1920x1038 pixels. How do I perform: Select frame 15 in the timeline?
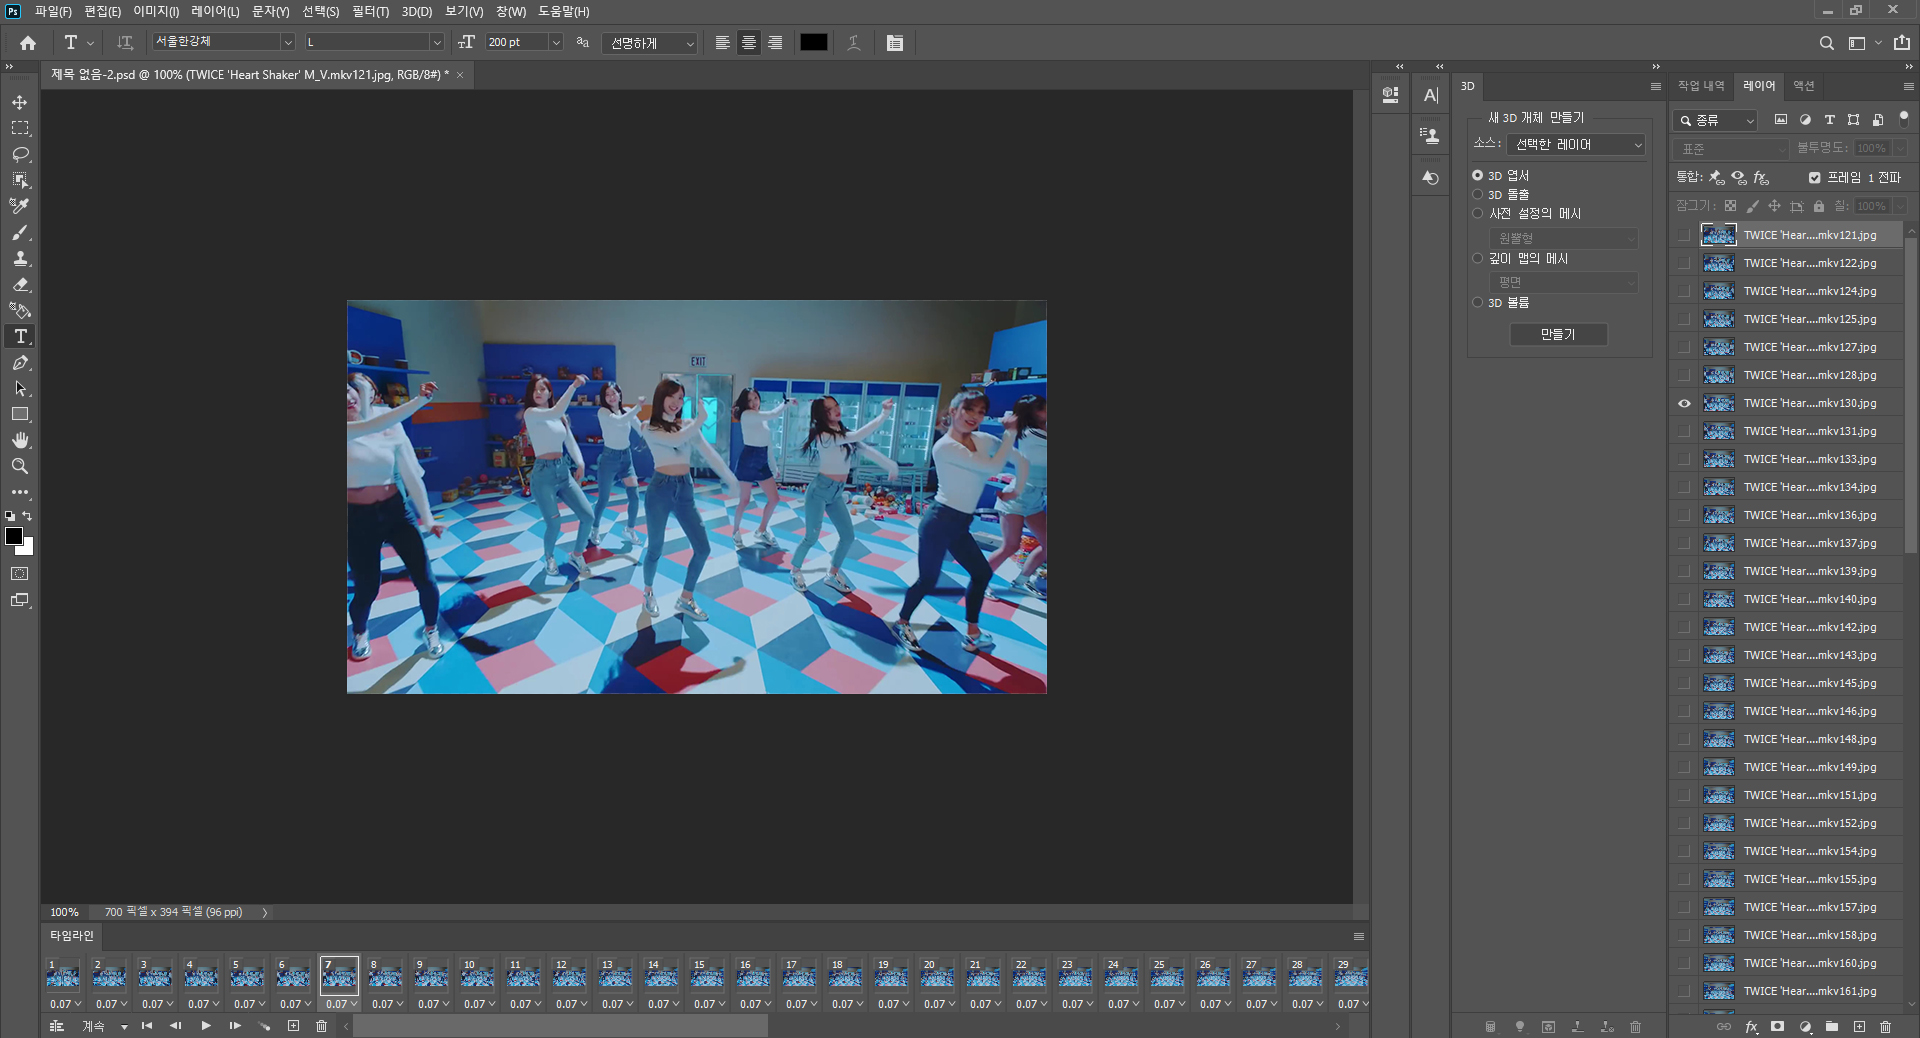(706, 974)
